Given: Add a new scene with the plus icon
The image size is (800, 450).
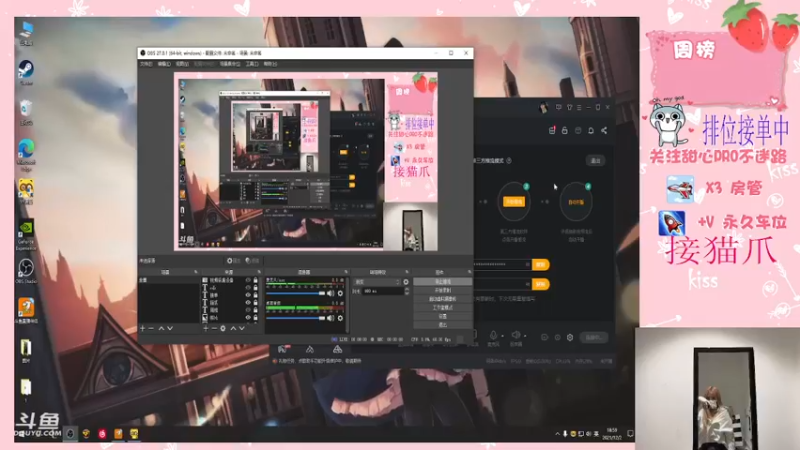Looking at the screenshot, I should coord(142,329).
